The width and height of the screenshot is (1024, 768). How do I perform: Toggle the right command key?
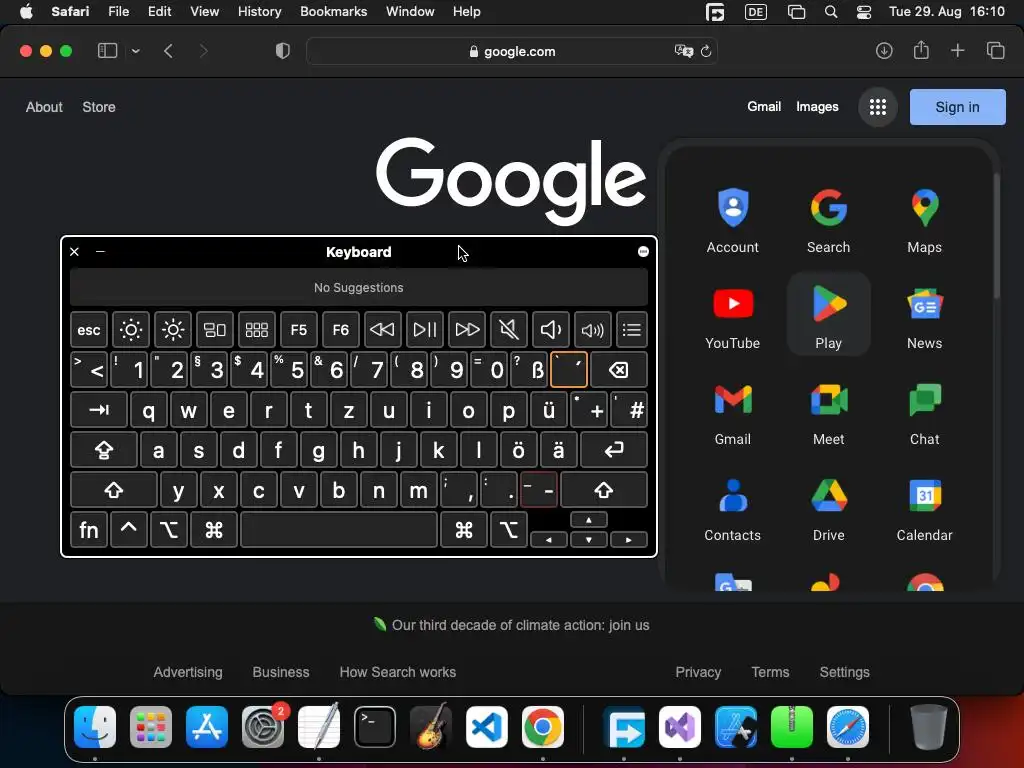[x=464, y=530]
